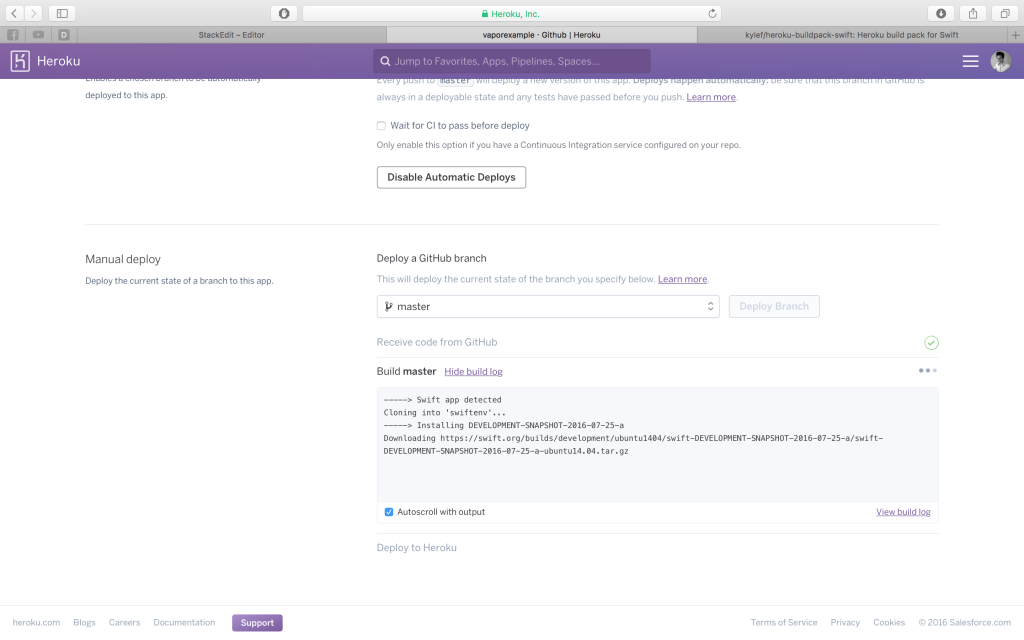Click Receive code from GitHub step text
This screenshot has height=640, width=1024.
coord(437,342)
